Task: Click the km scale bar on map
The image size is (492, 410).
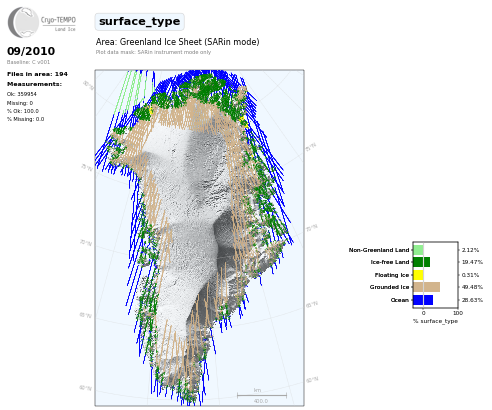Action: (x=262, y=395)
